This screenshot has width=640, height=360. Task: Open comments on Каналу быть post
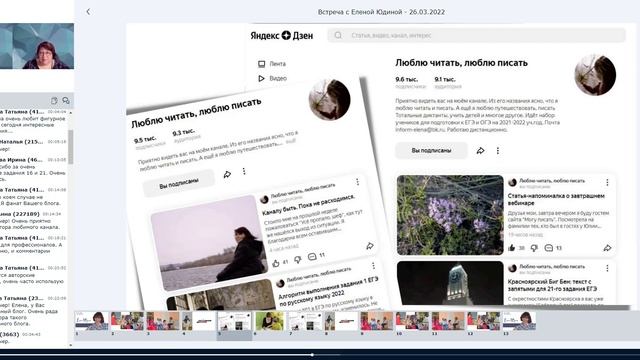pos(312,257)
